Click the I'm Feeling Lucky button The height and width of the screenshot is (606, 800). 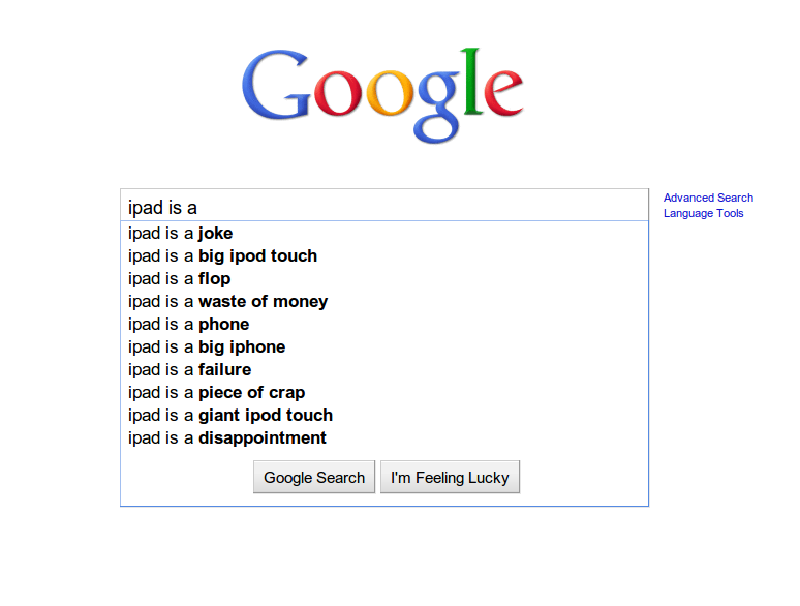click(450, 477)
